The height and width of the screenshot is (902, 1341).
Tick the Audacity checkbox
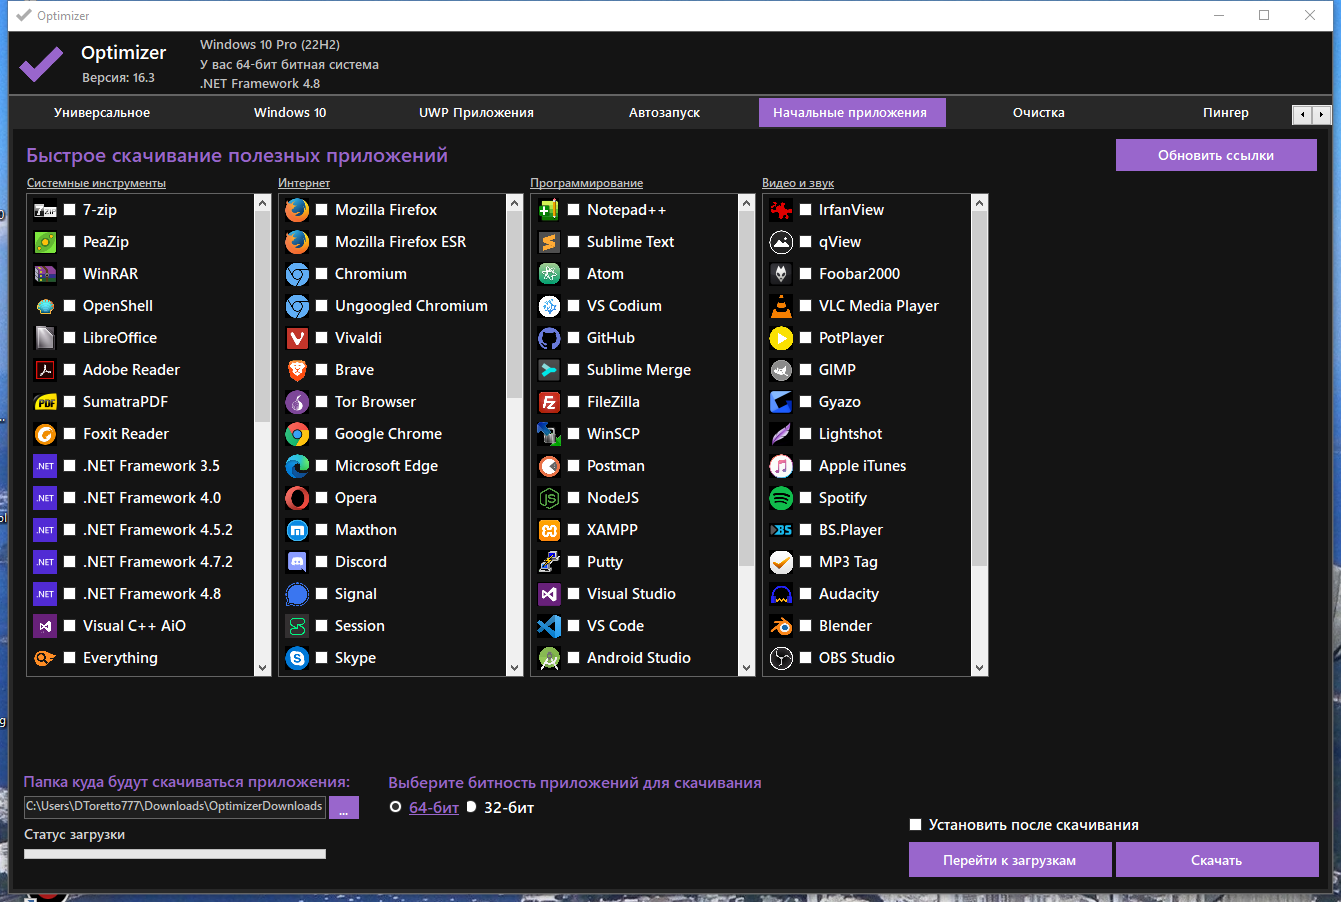tap(806, 594)
